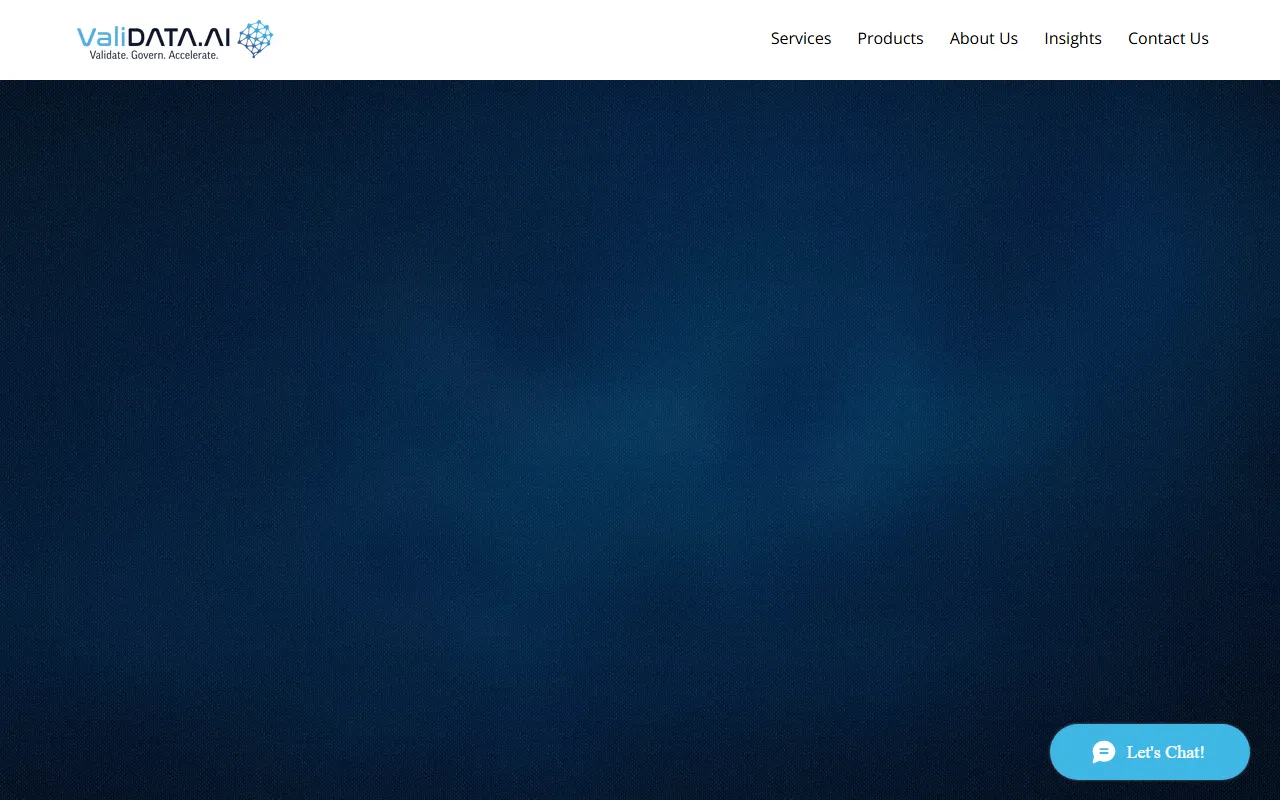Click white header margin right of Contact Us
The height and width of the screenshot is (800, 1280).
coord(1245,38)
